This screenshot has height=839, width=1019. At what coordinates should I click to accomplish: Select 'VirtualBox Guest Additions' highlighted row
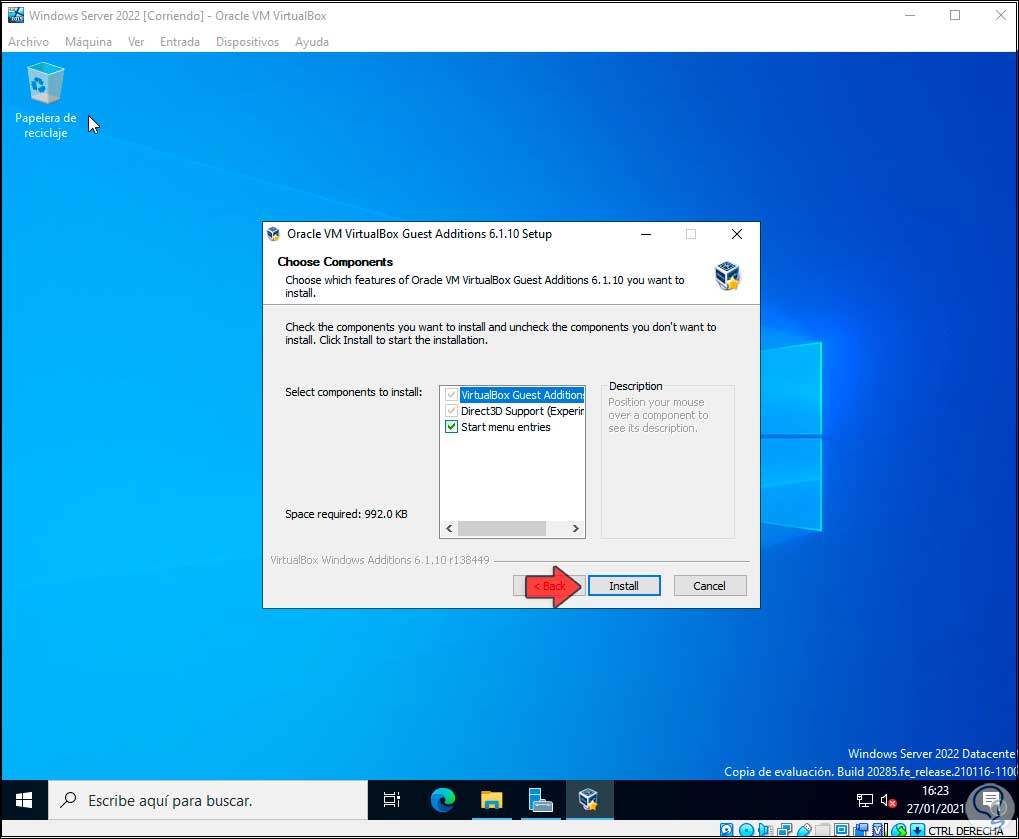point(522,394)
